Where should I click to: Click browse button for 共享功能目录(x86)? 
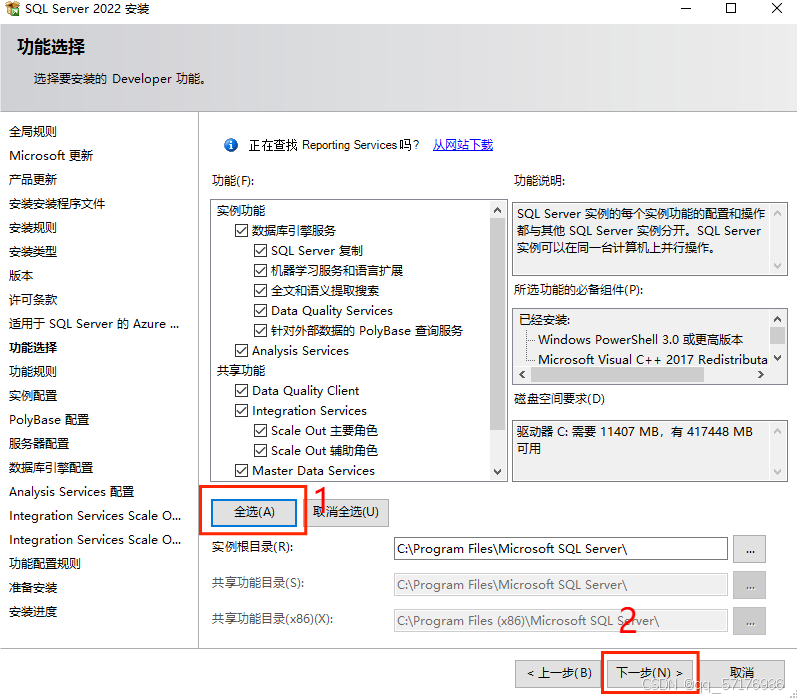tap(750, 621)
